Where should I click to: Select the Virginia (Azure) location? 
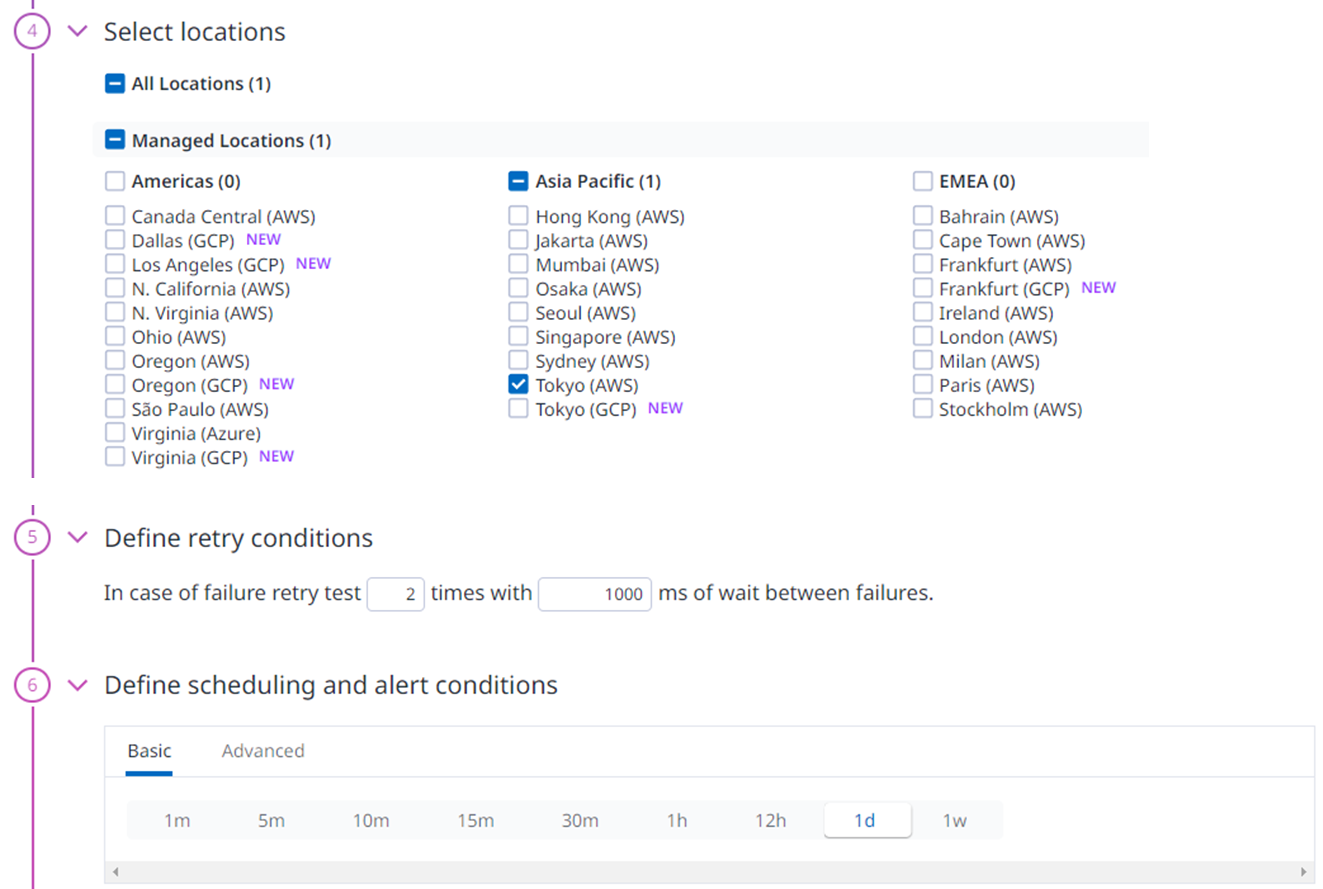tap(115, 433)
